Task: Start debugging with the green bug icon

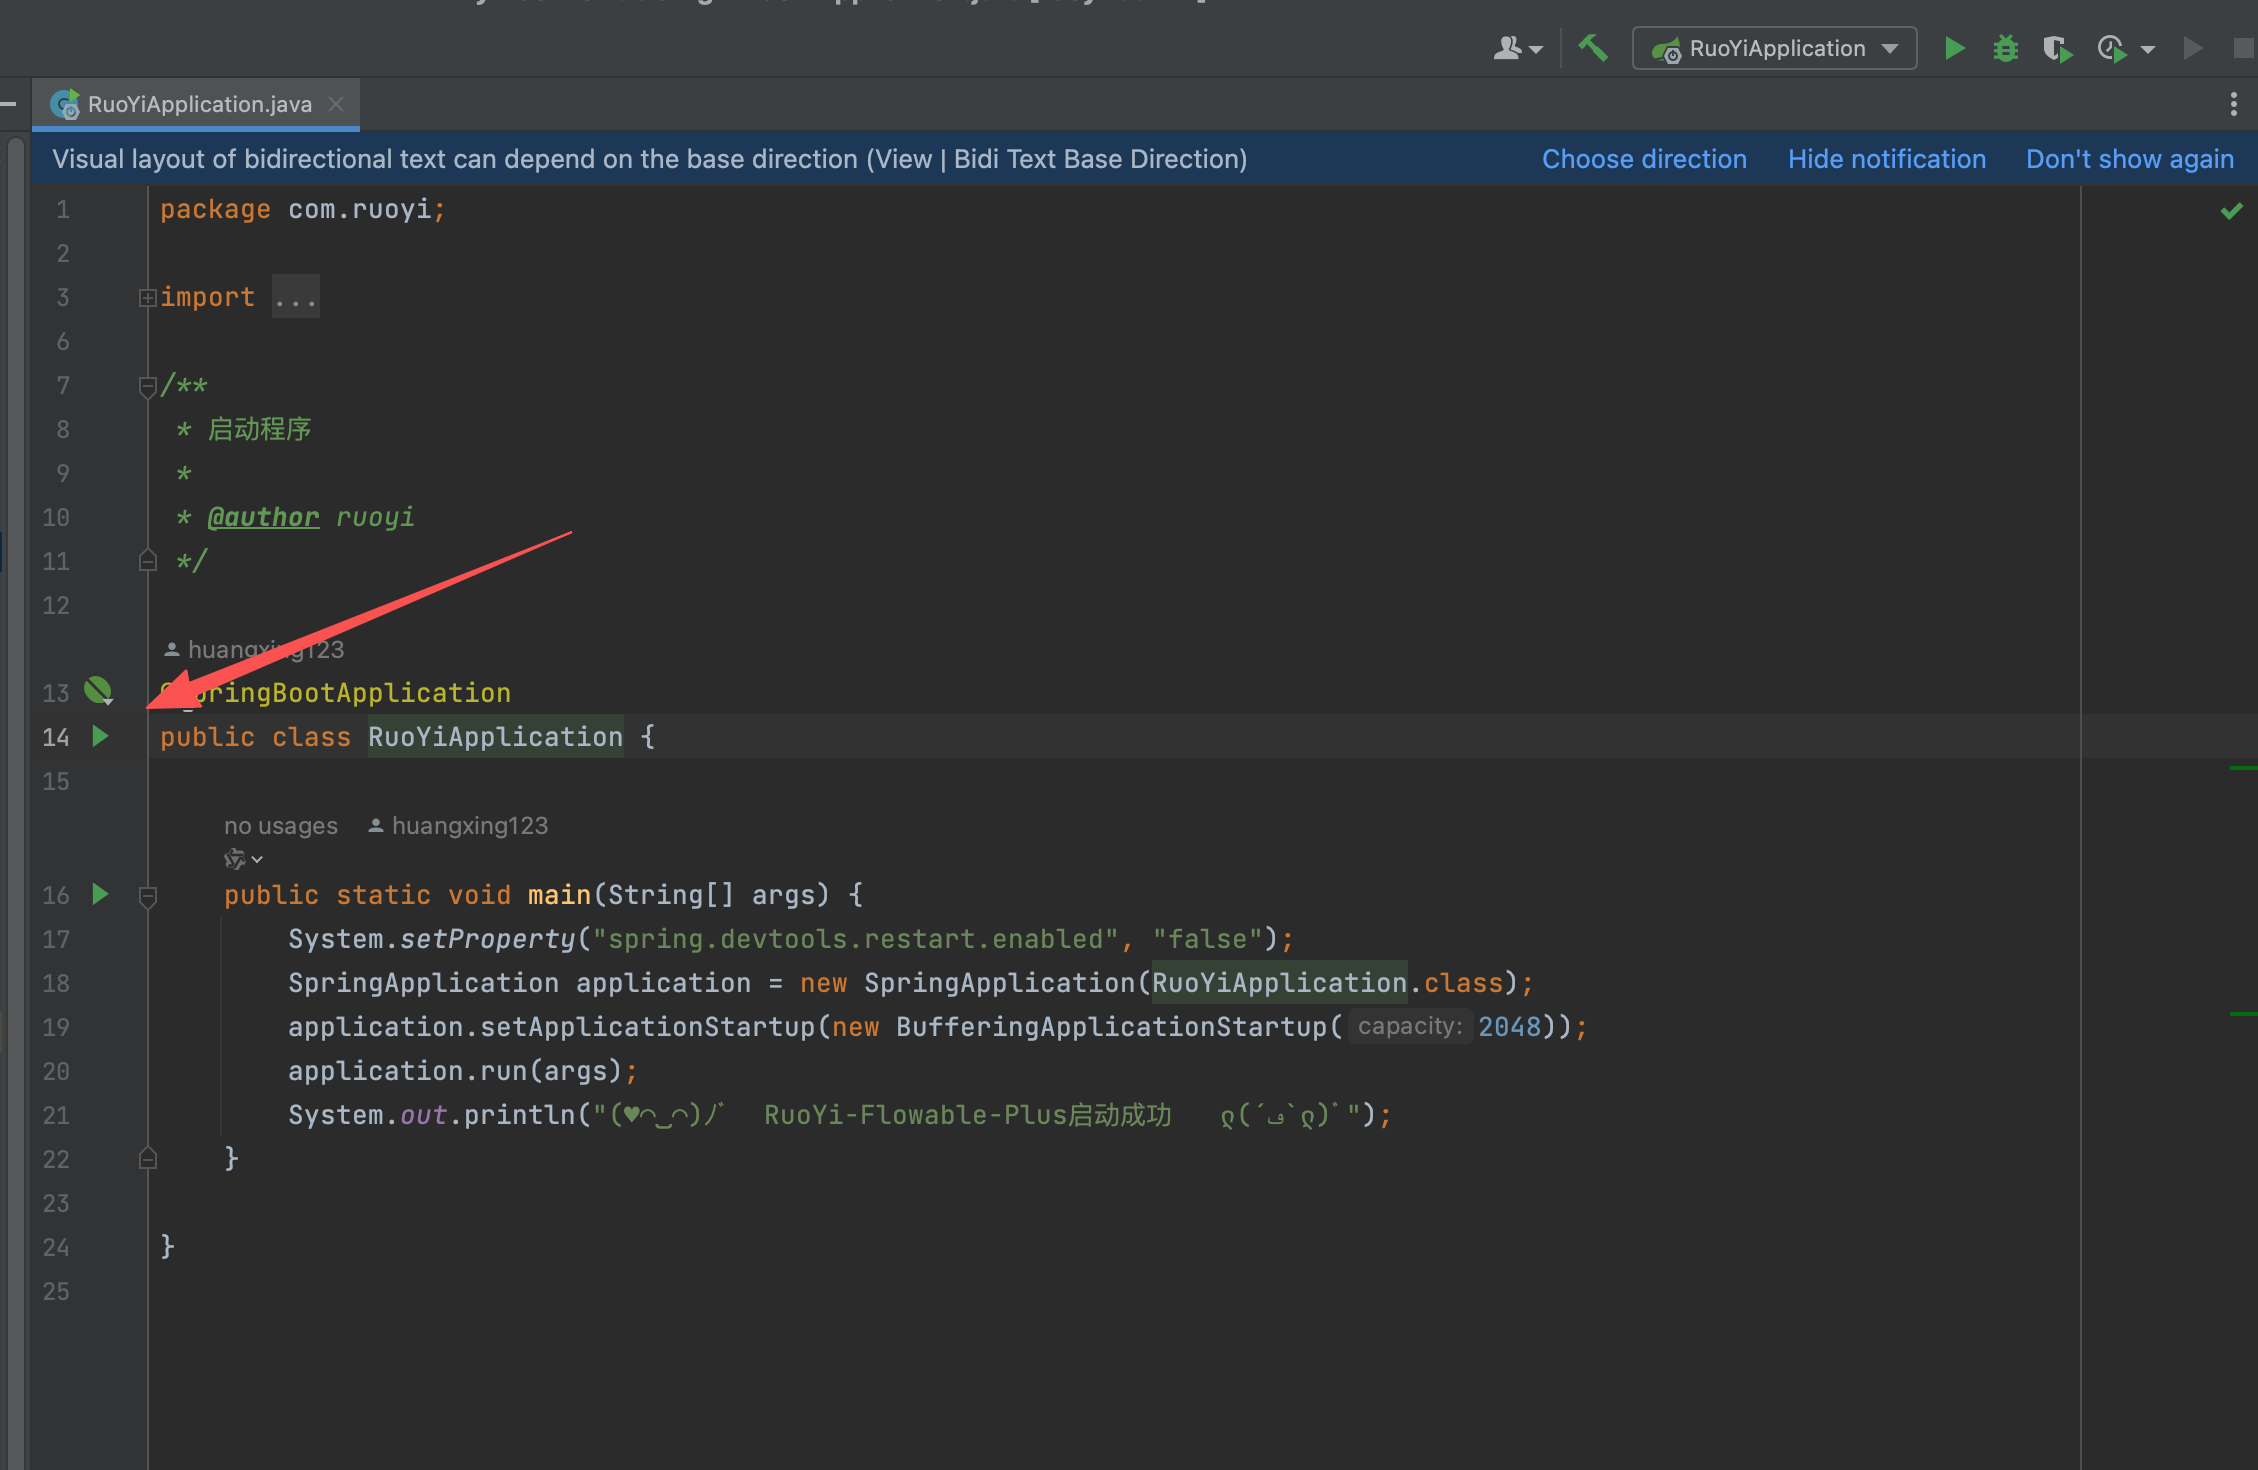Action: click(2005, 48)
